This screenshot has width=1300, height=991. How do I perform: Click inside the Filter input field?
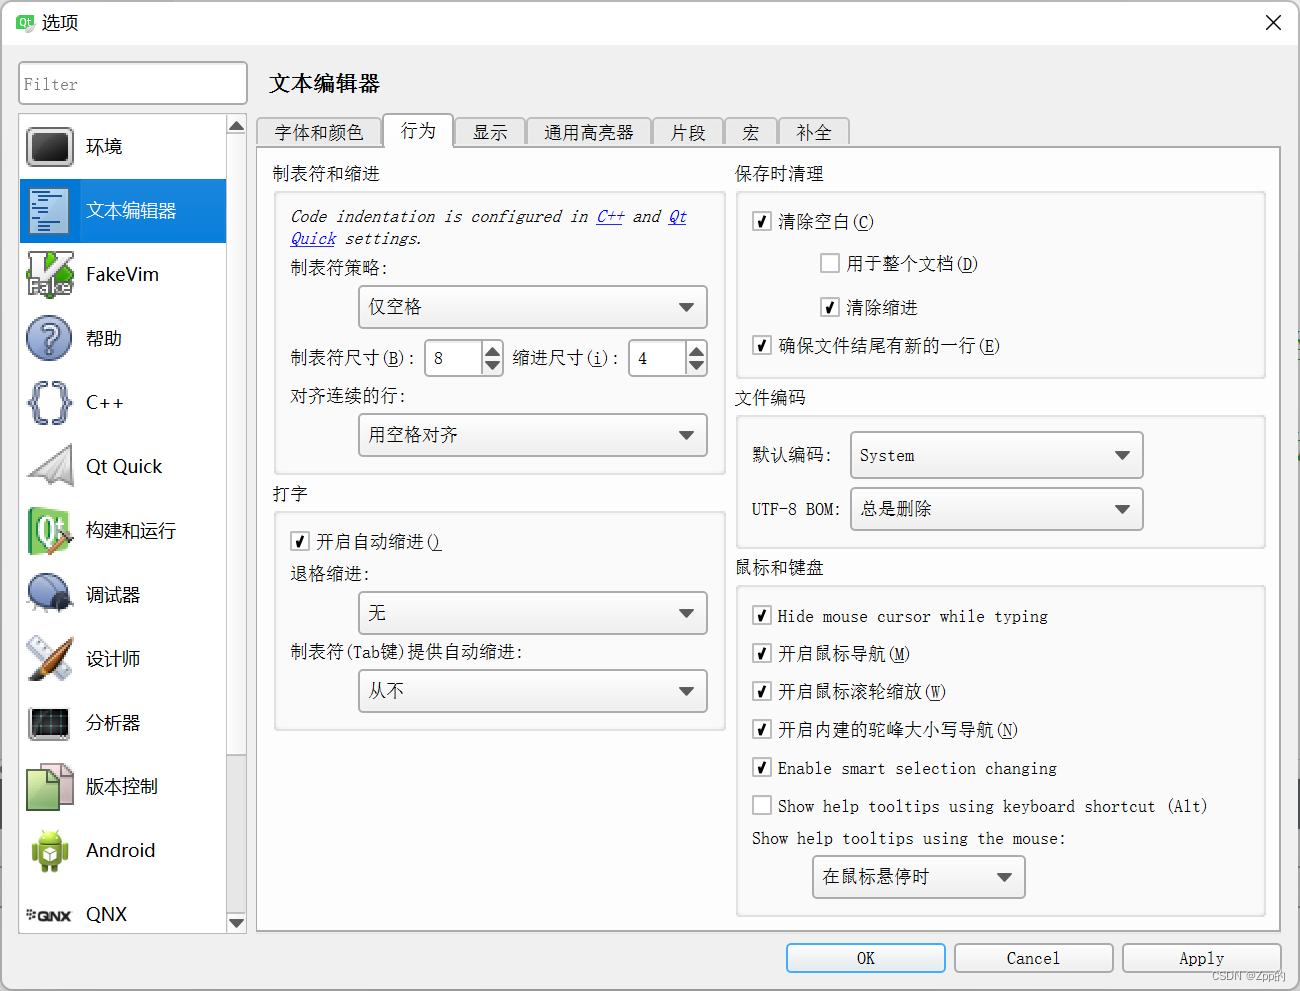pyautogui.click(x=132, y=84)
